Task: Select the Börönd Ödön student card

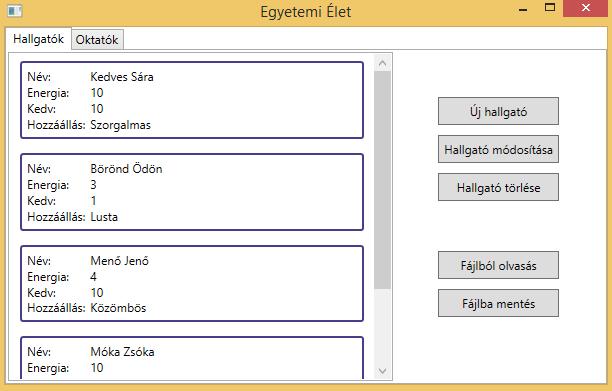Action: click(192, 192)
